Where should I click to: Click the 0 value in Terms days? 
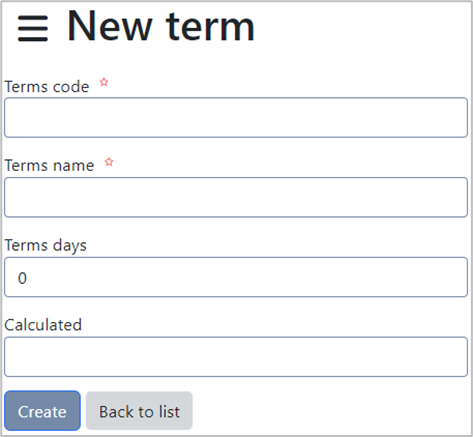click(22, 278)
